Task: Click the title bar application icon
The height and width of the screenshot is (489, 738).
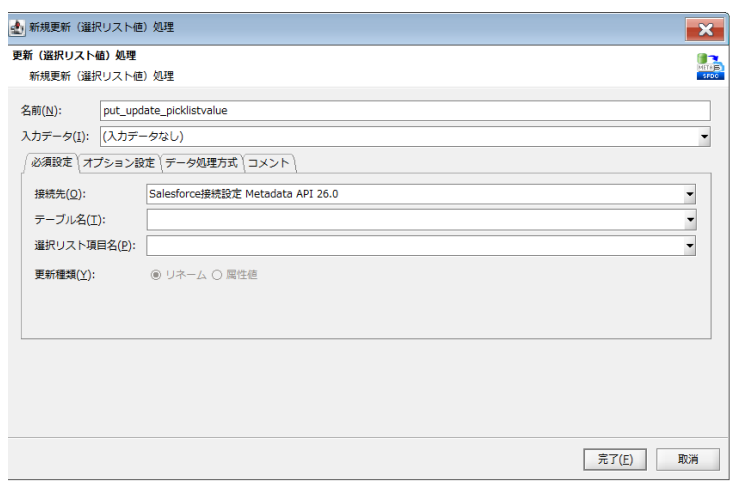Action: (x=17, y=27)
